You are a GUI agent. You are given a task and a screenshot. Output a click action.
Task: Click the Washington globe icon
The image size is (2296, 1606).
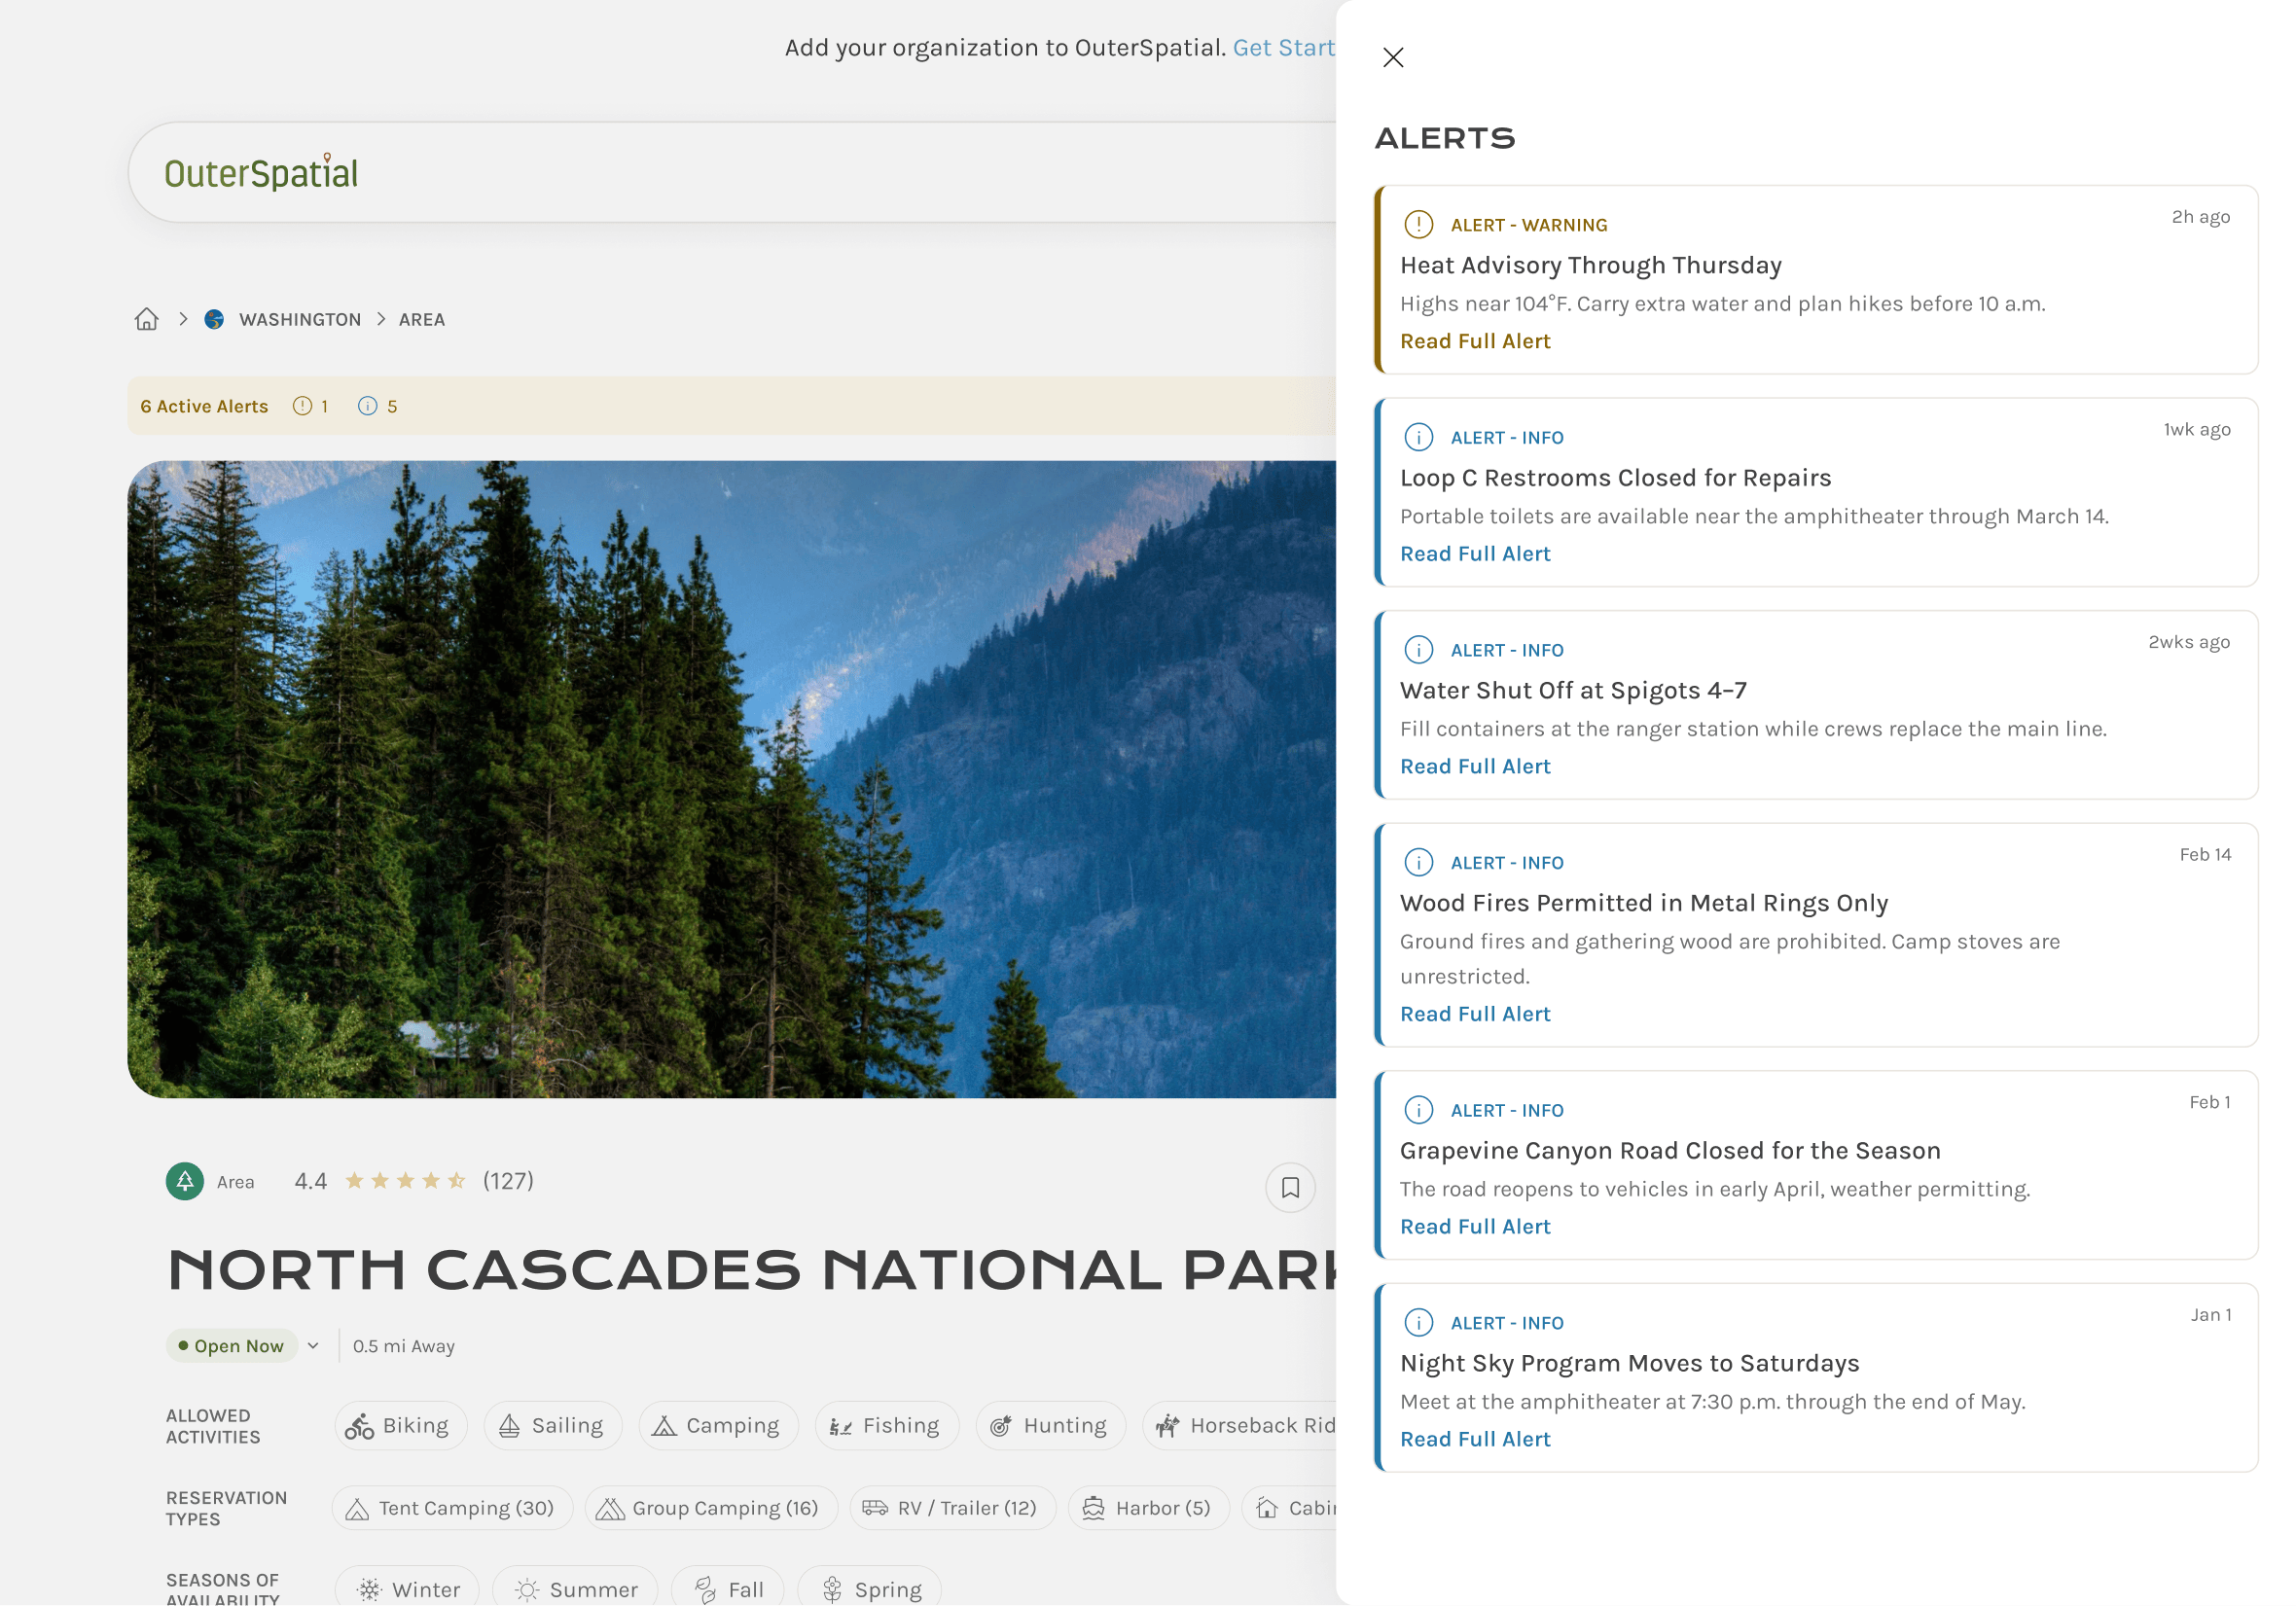tap(214, 319)
